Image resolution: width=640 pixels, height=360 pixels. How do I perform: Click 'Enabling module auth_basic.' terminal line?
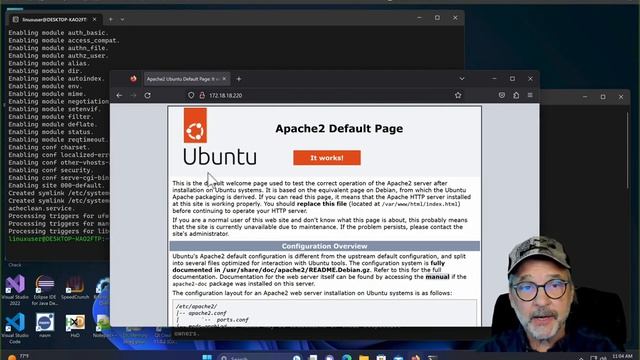pos(58,33)
